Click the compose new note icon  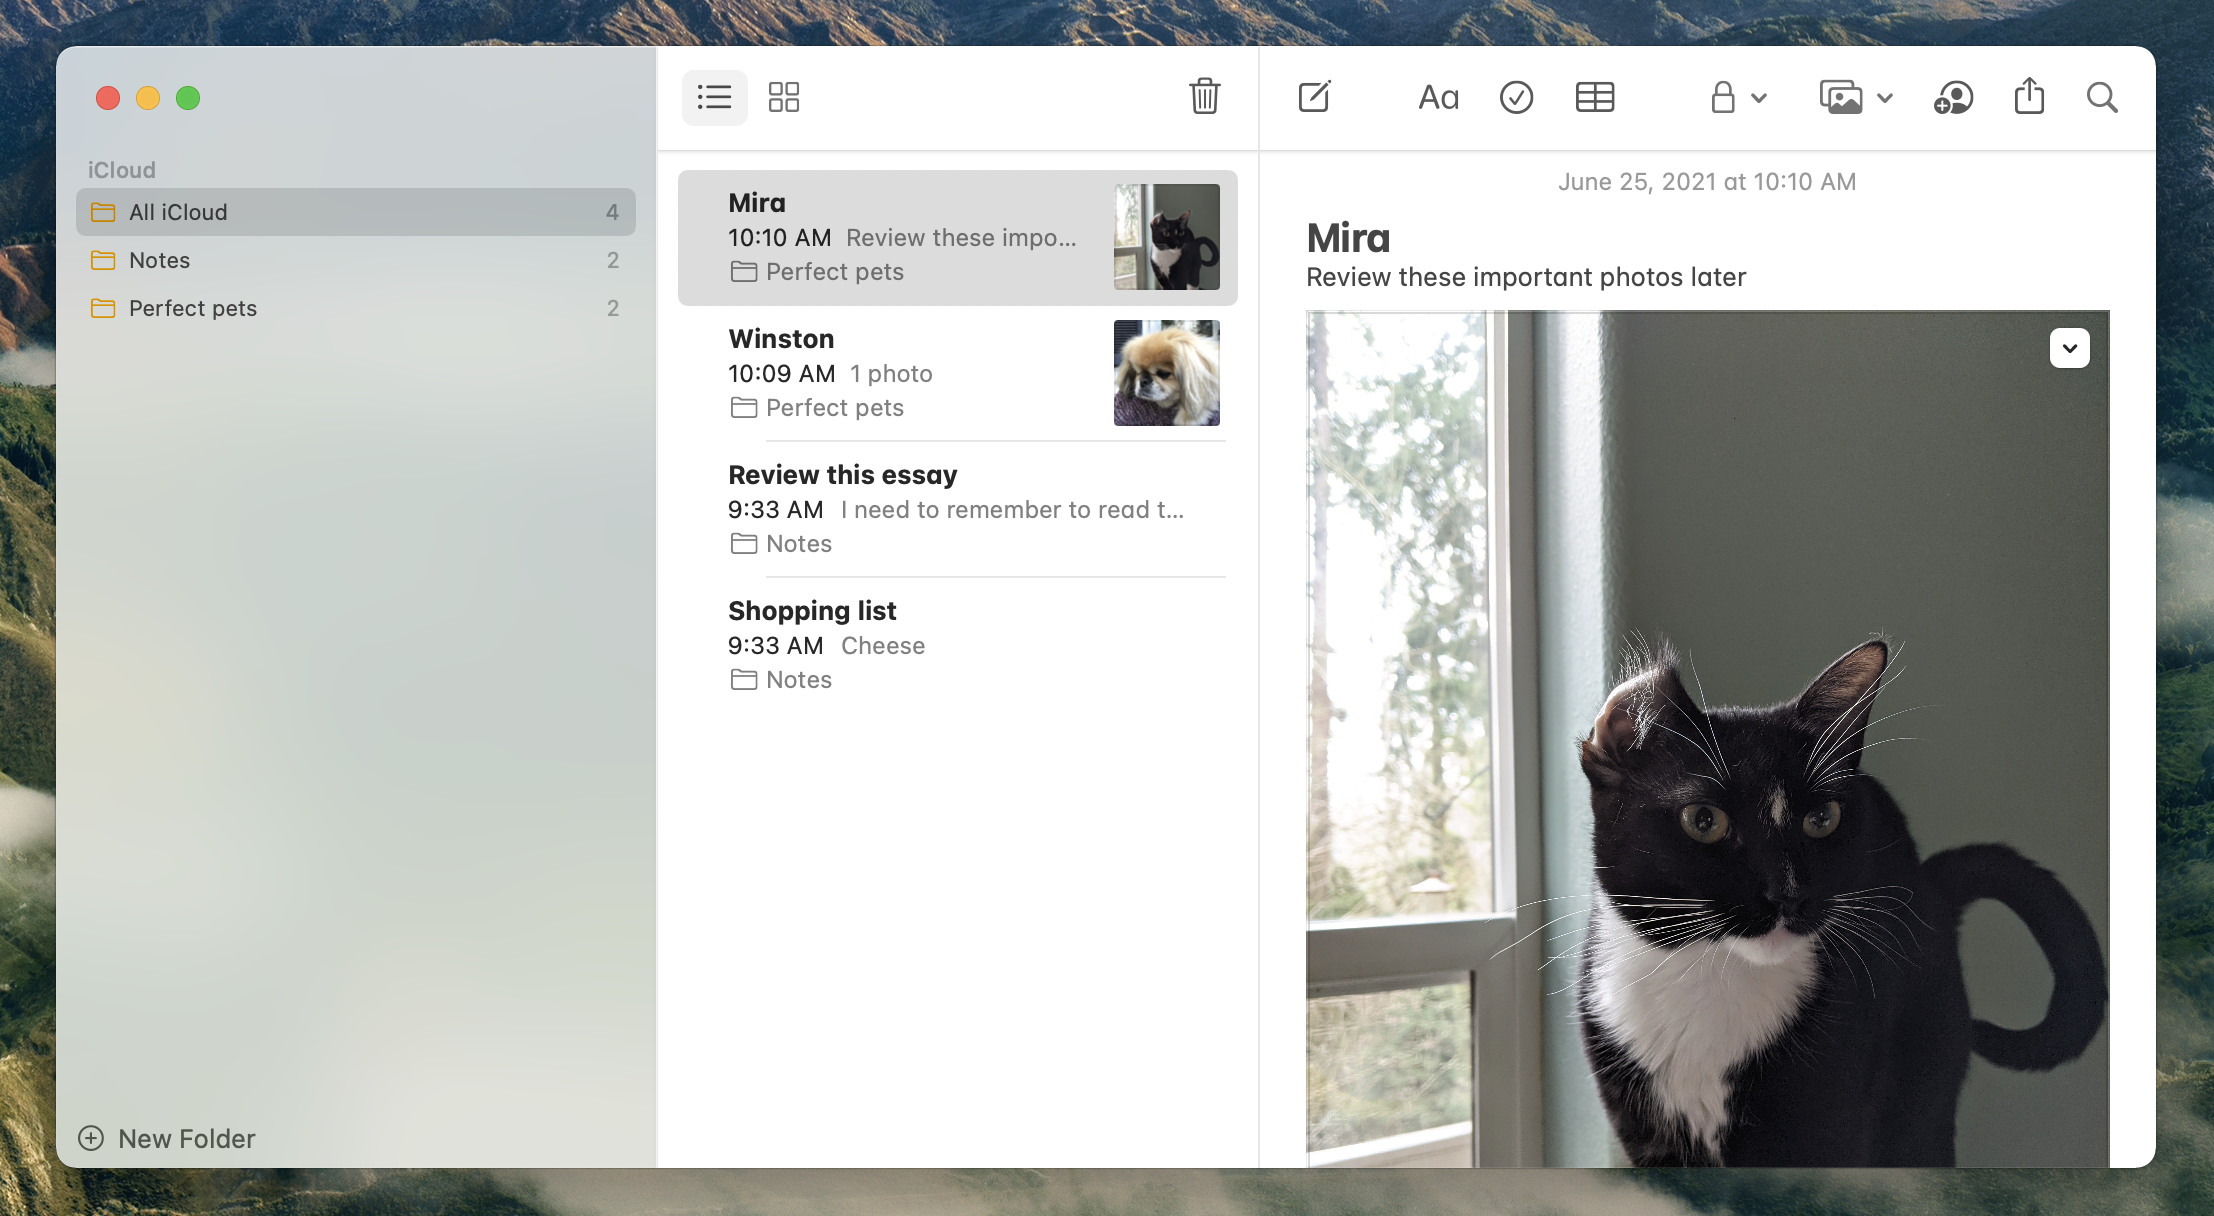coord(1314,96)
